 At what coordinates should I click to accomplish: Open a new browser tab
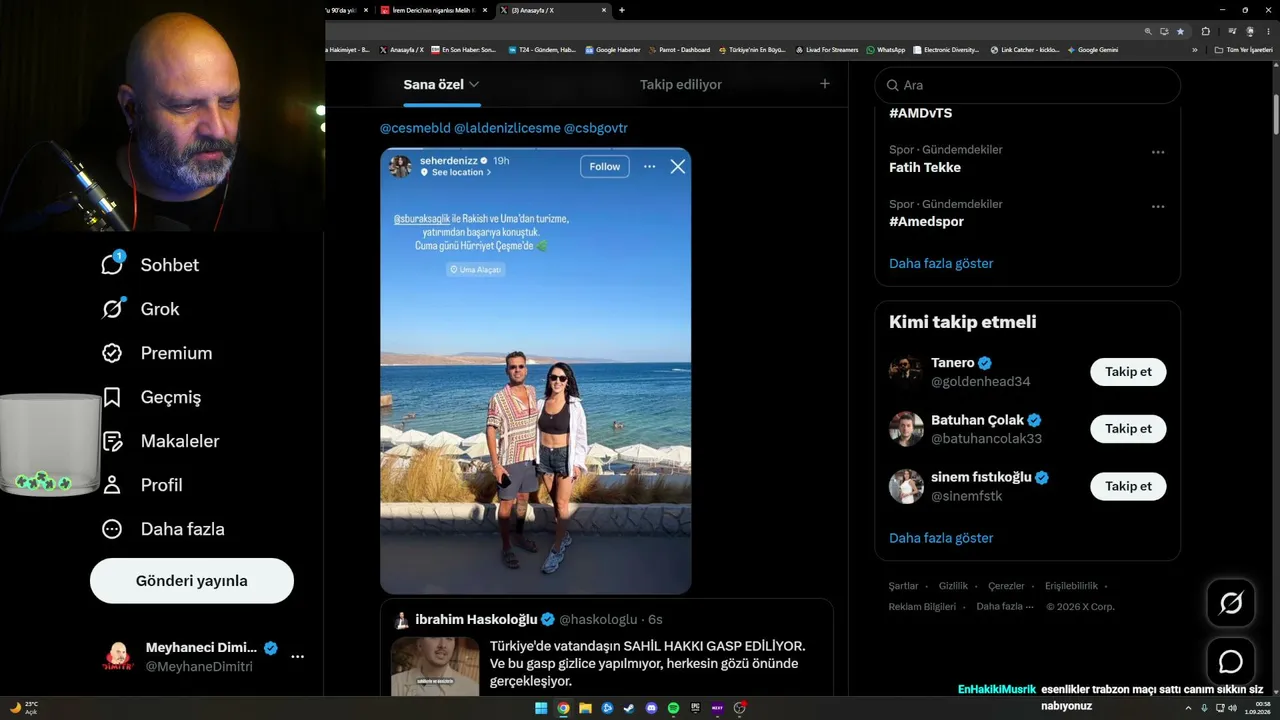(x=622, y=10)
